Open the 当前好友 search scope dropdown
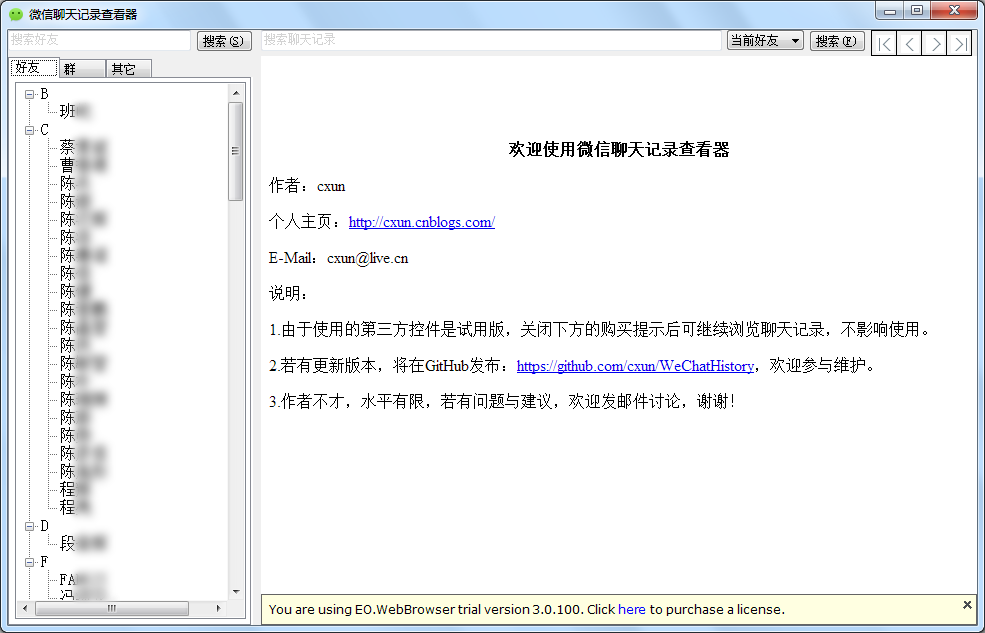Image resolution: width=985 pixels, height=633 pixels. click(x=765, y=41)
